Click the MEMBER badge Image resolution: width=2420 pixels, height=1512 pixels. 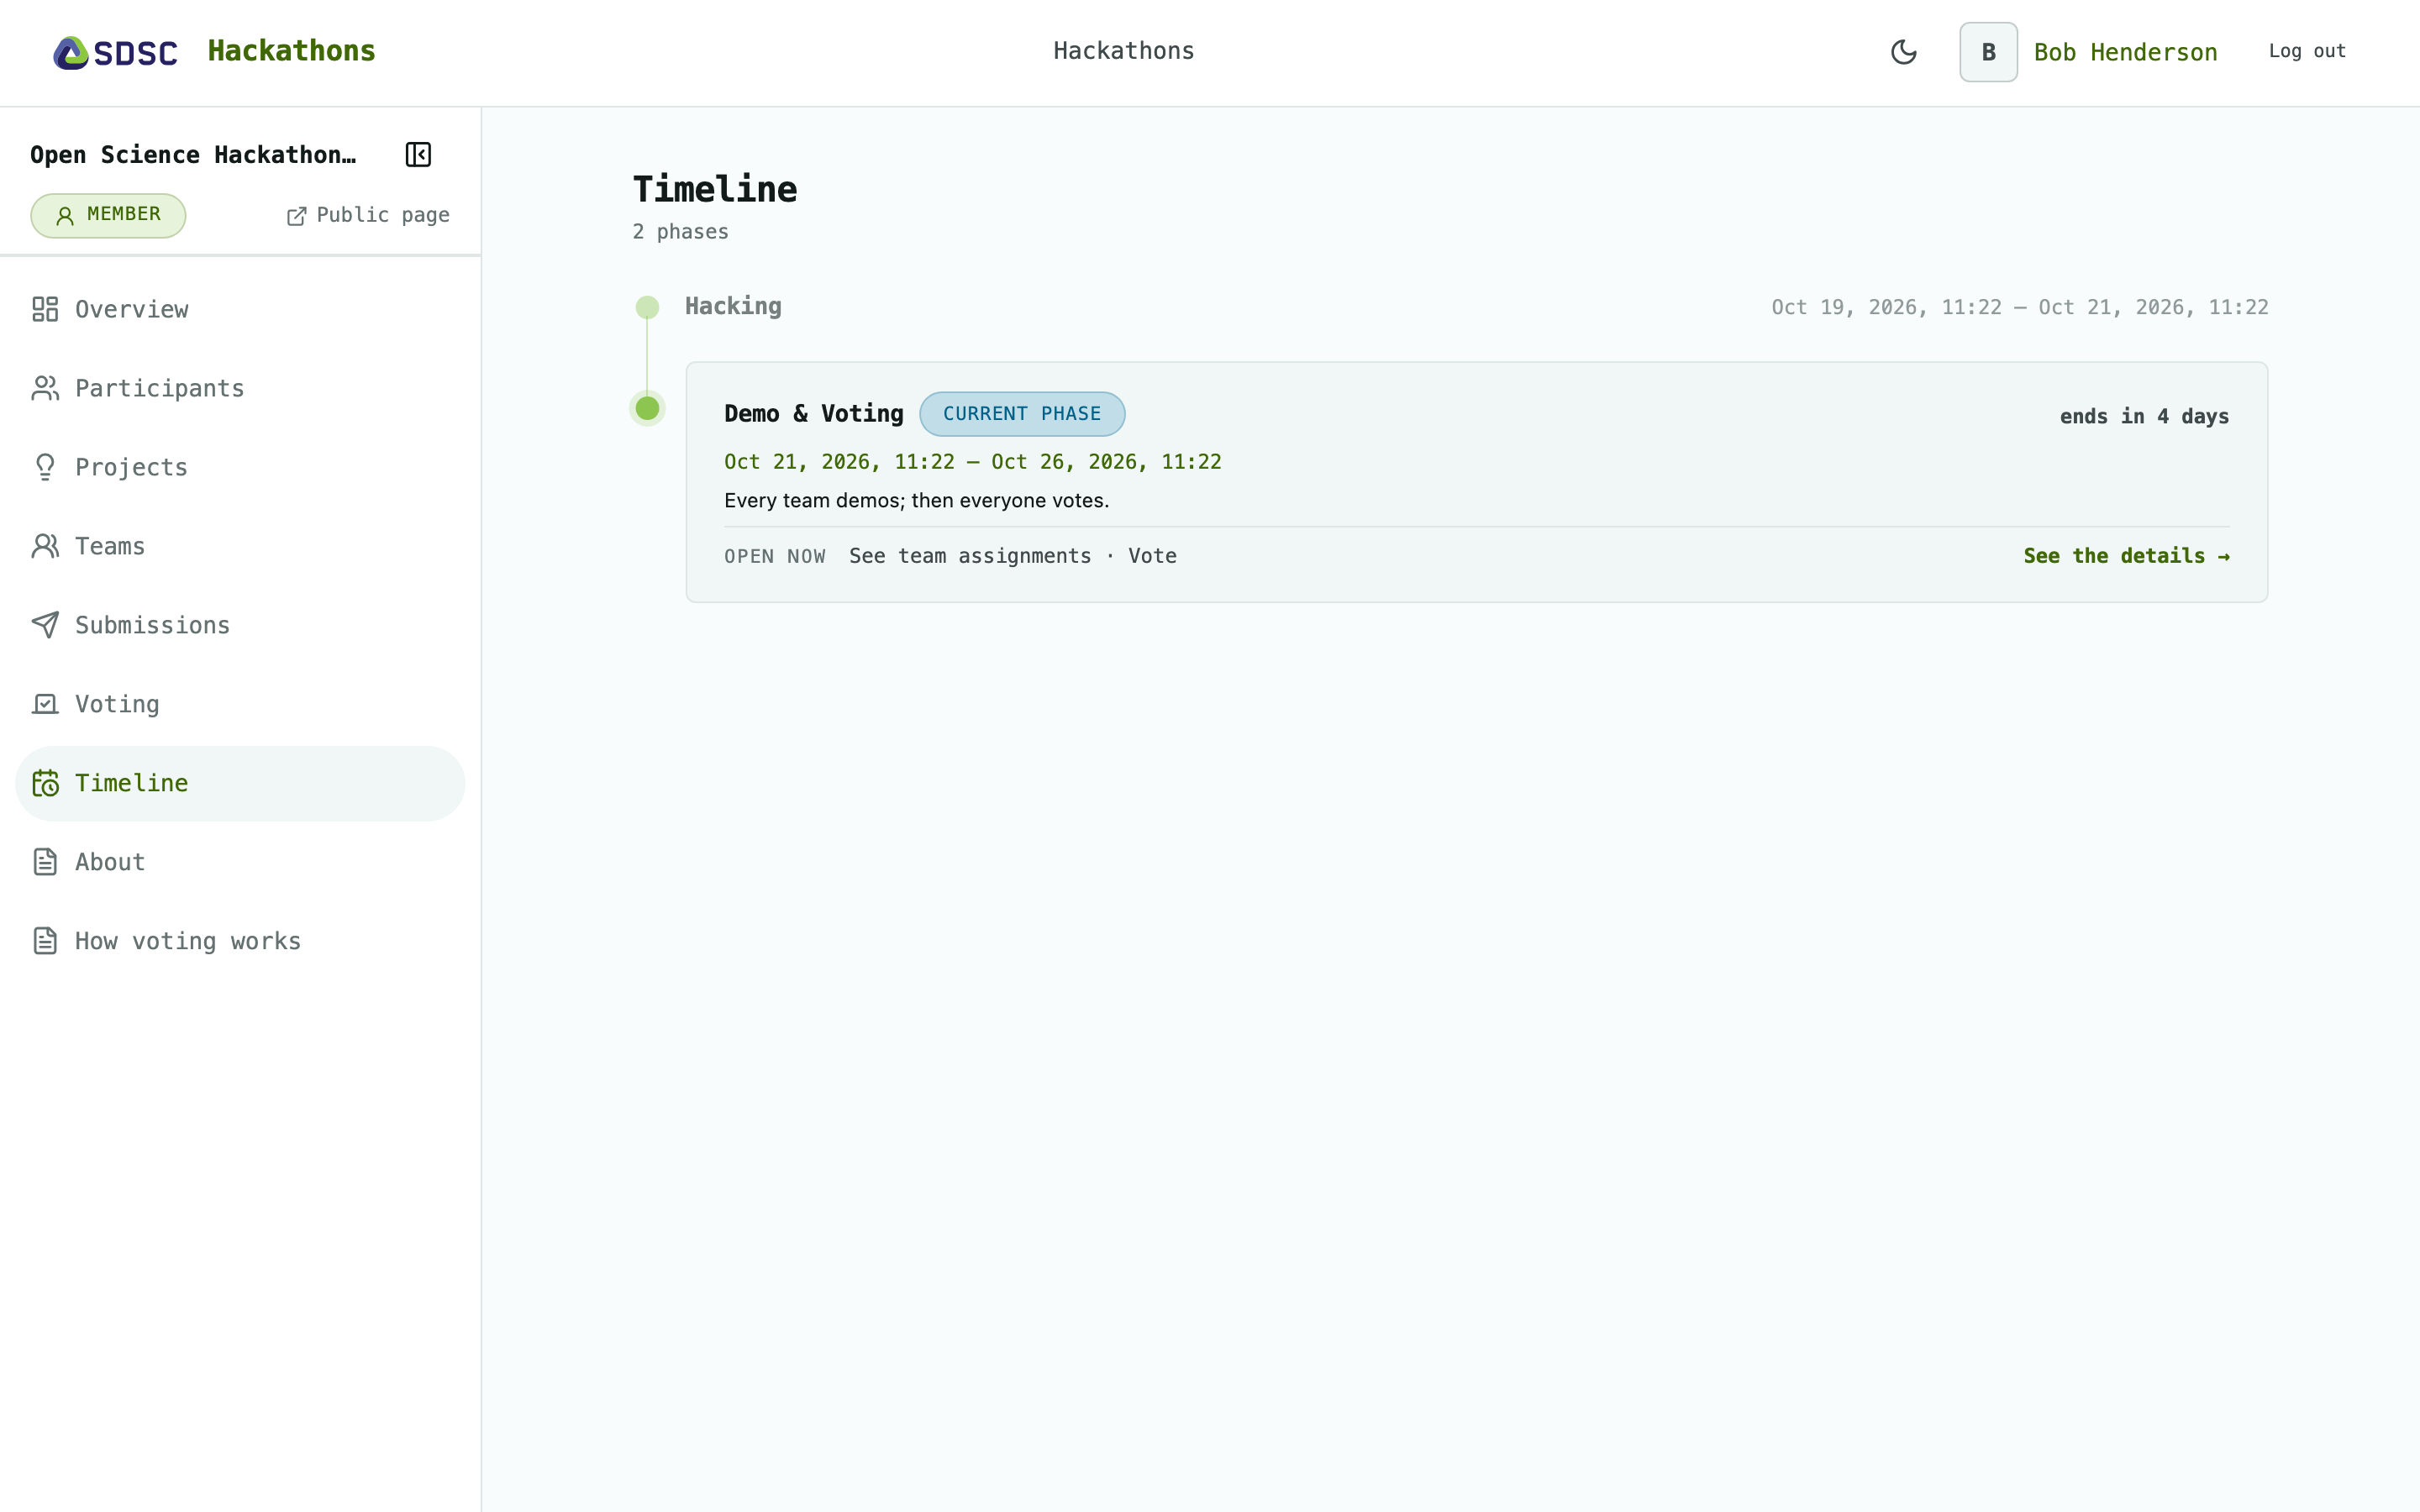[x=108, y=215]
